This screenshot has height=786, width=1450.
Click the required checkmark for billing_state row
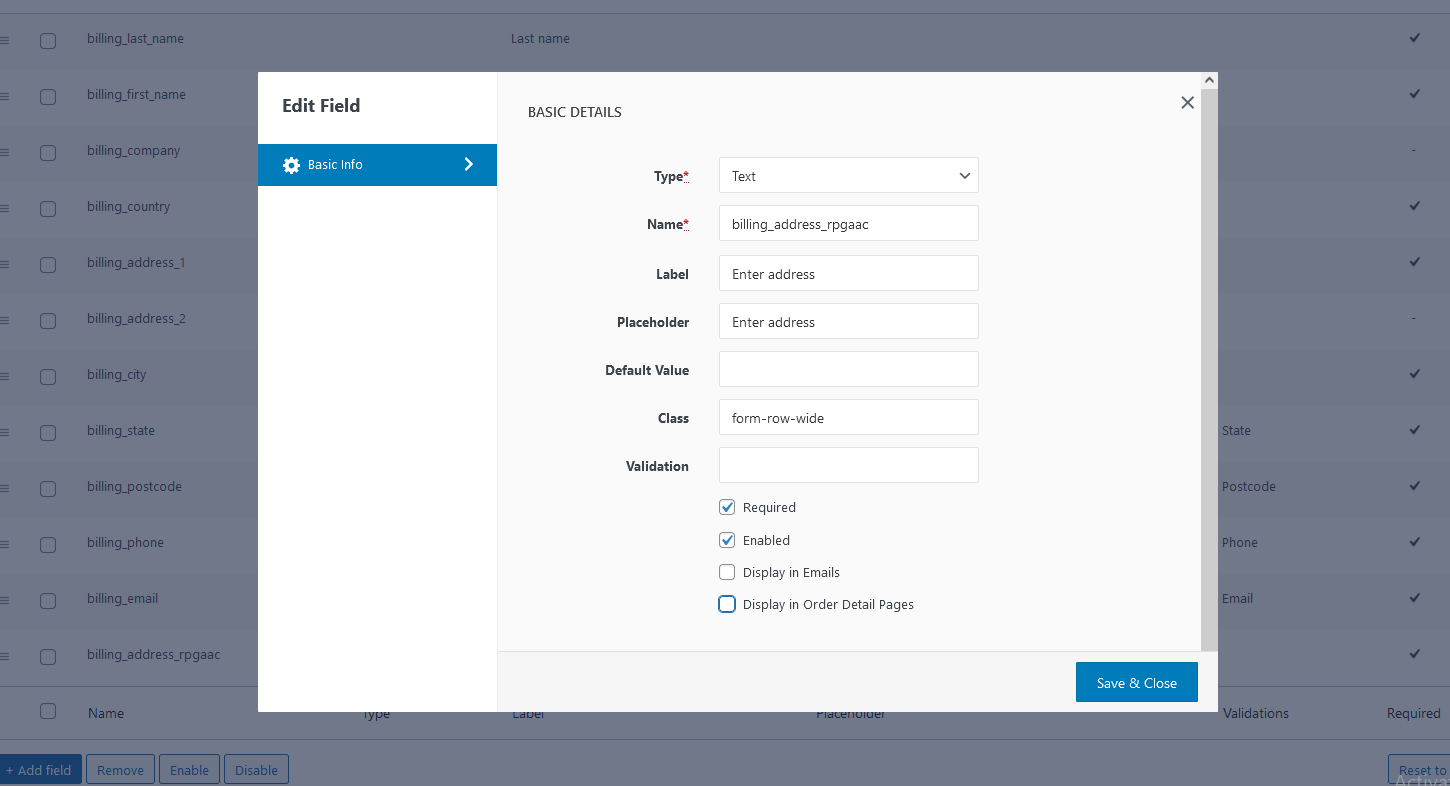[1414, 430]
